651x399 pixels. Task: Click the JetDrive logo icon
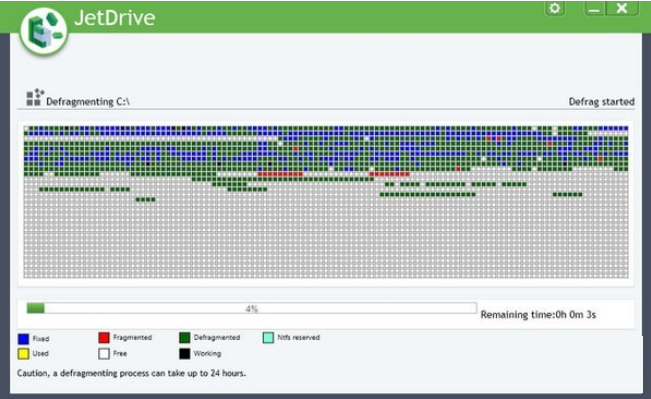pyautogui.click(x=44, y=32)
